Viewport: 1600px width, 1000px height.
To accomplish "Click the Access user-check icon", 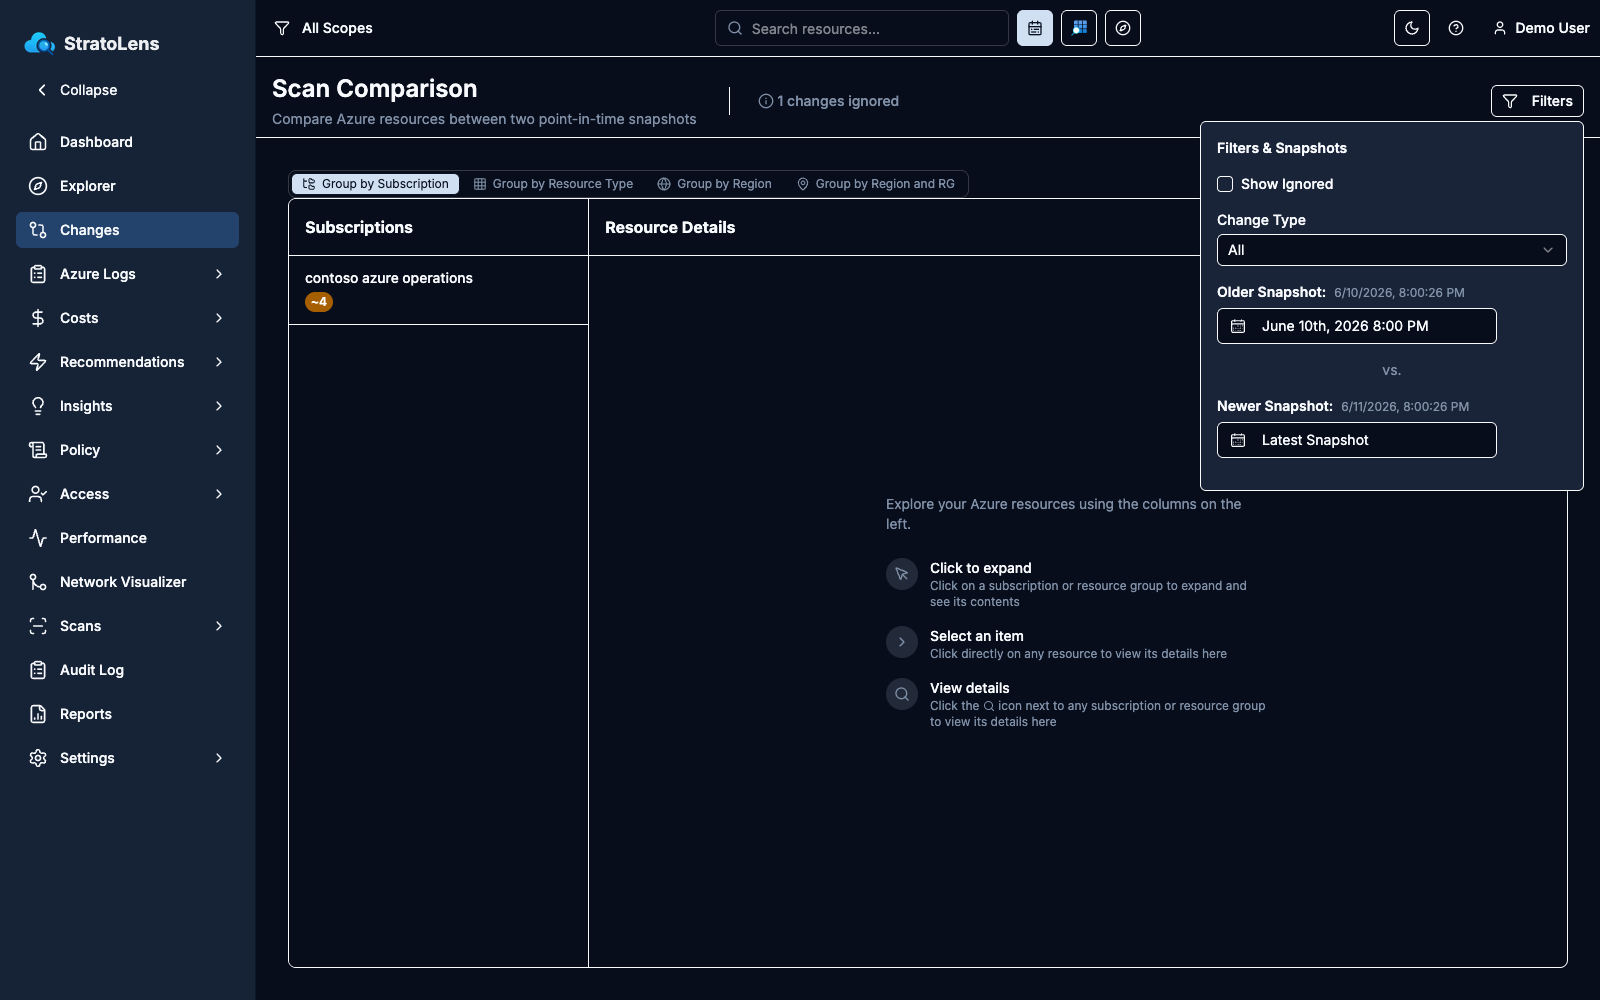I will [x=38, y=494].
